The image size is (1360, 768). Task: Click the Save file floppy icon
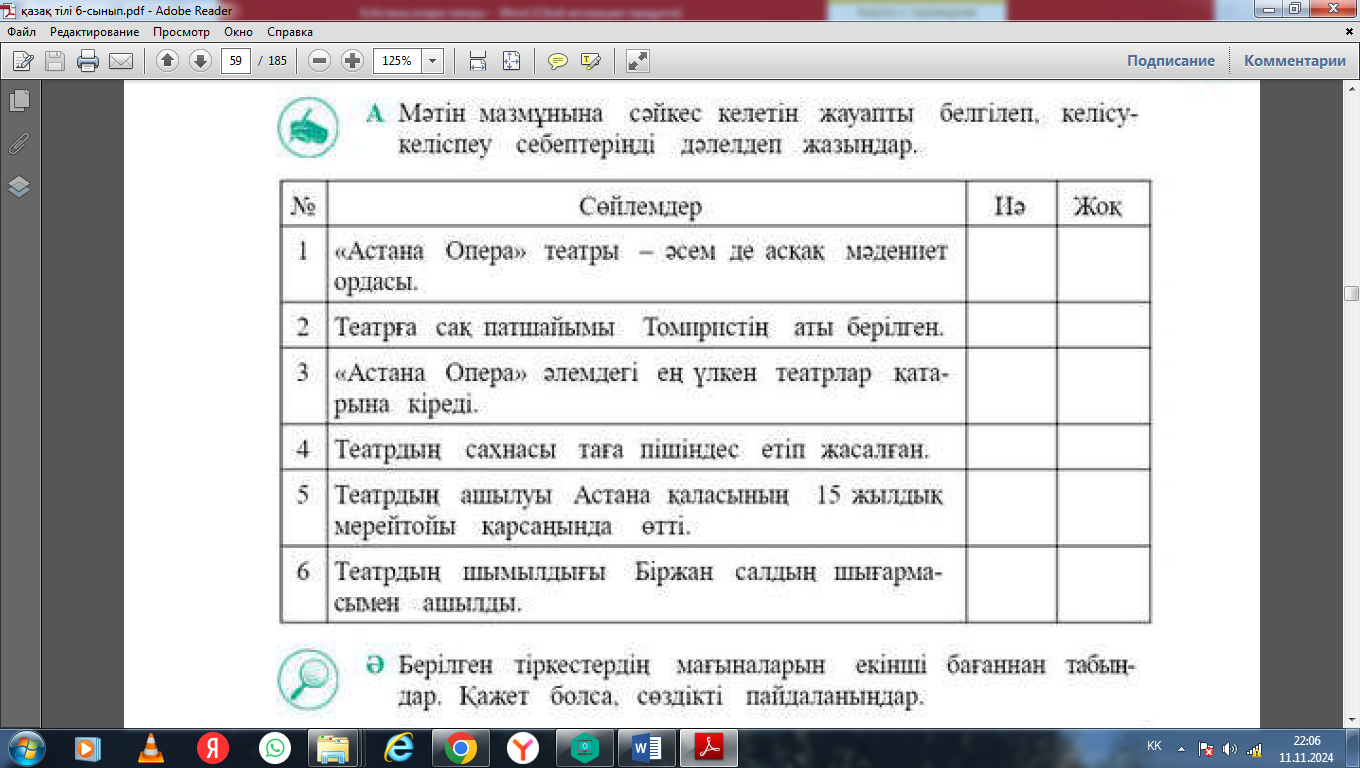(55, 61)
